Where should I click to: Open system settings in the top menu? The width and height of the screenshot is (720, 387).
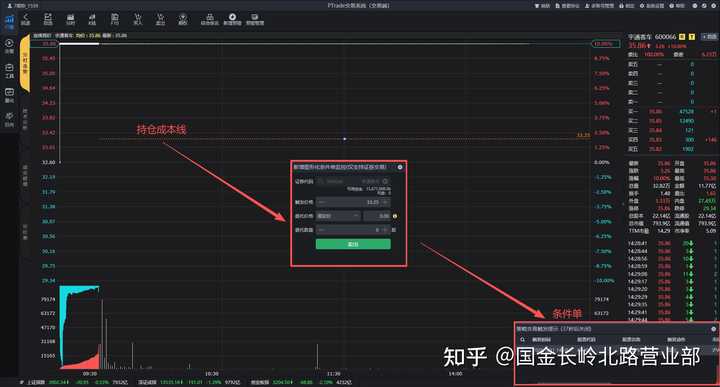coord(652,6)
